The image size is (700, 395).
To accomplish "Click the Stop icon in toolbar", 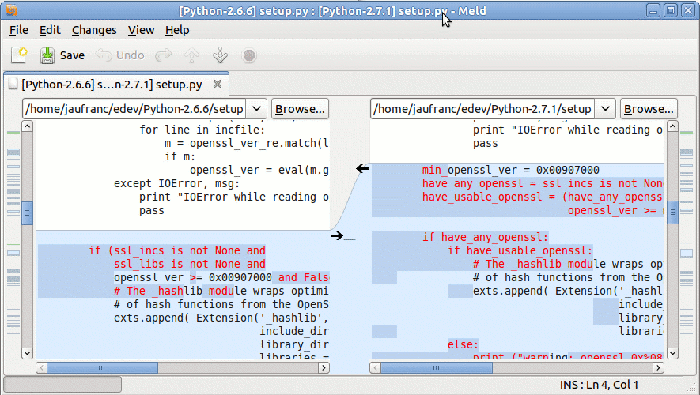I will pyautogui.click(x=249, y=55).
